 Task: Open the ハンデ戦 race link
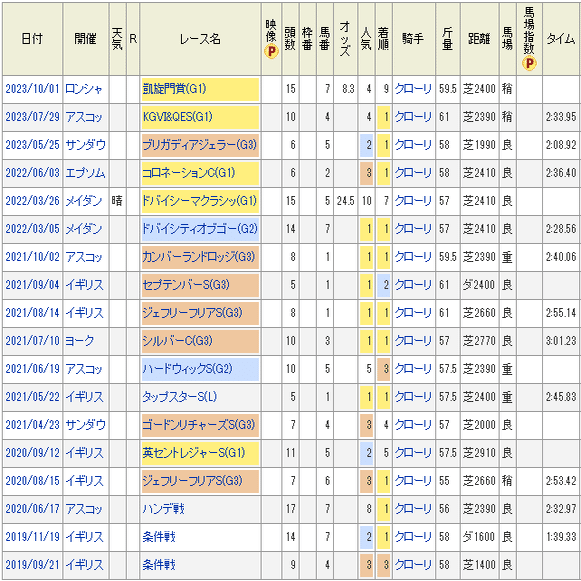tap(163, 509)
